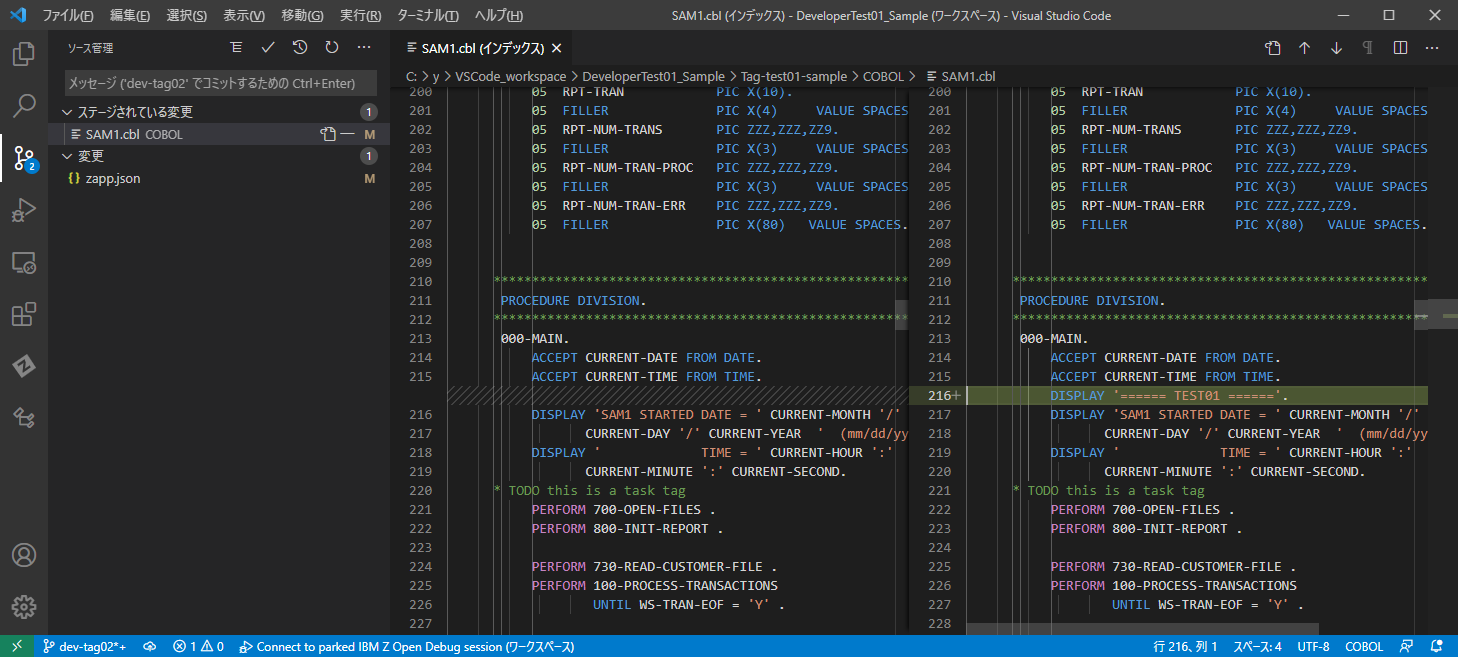
Task: Open file from the diff editor toolbar
Action: 1272,47
